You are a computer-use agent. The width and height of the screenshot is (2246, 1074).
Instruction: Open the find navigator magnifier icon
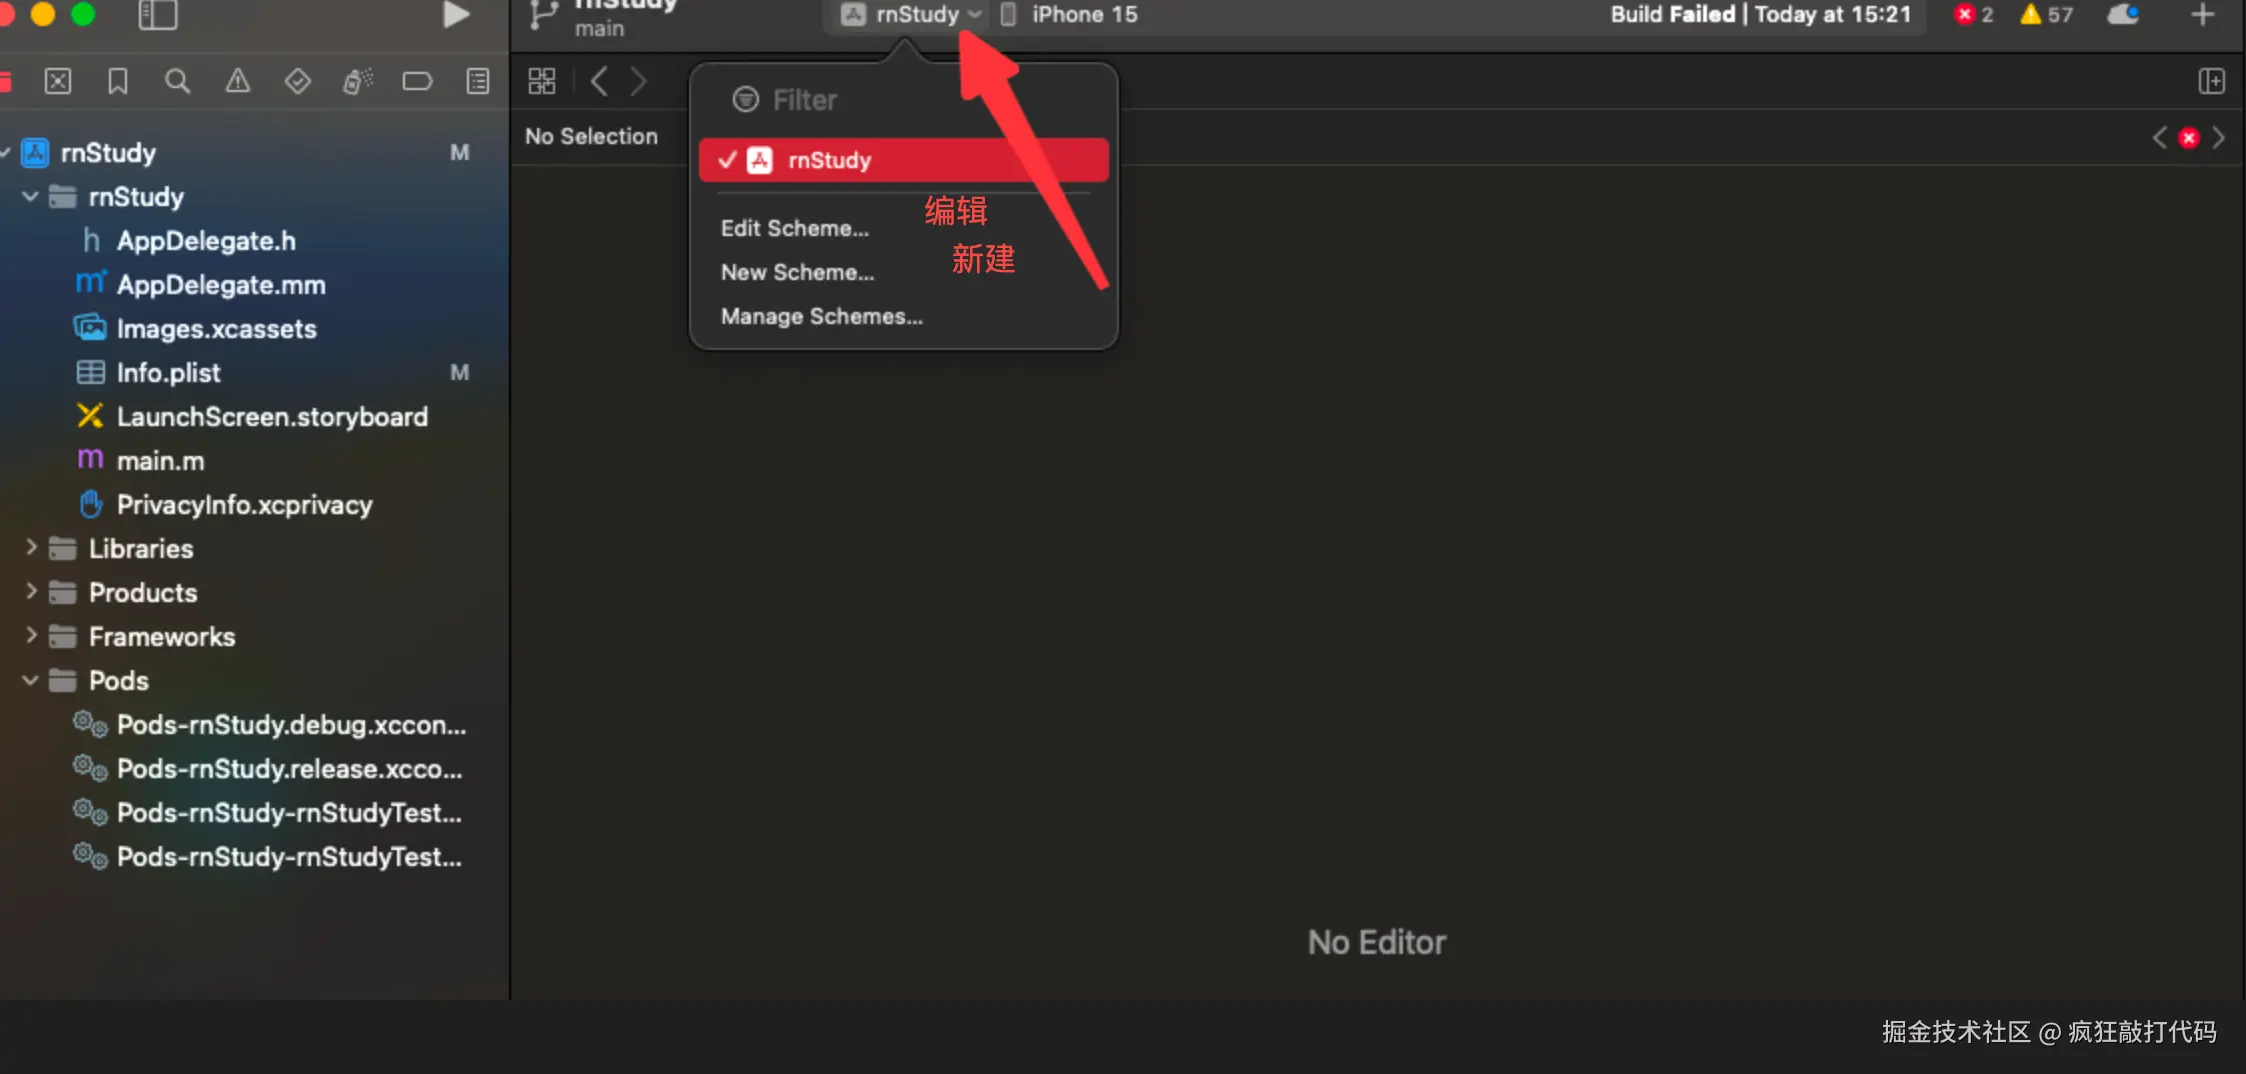177,81
